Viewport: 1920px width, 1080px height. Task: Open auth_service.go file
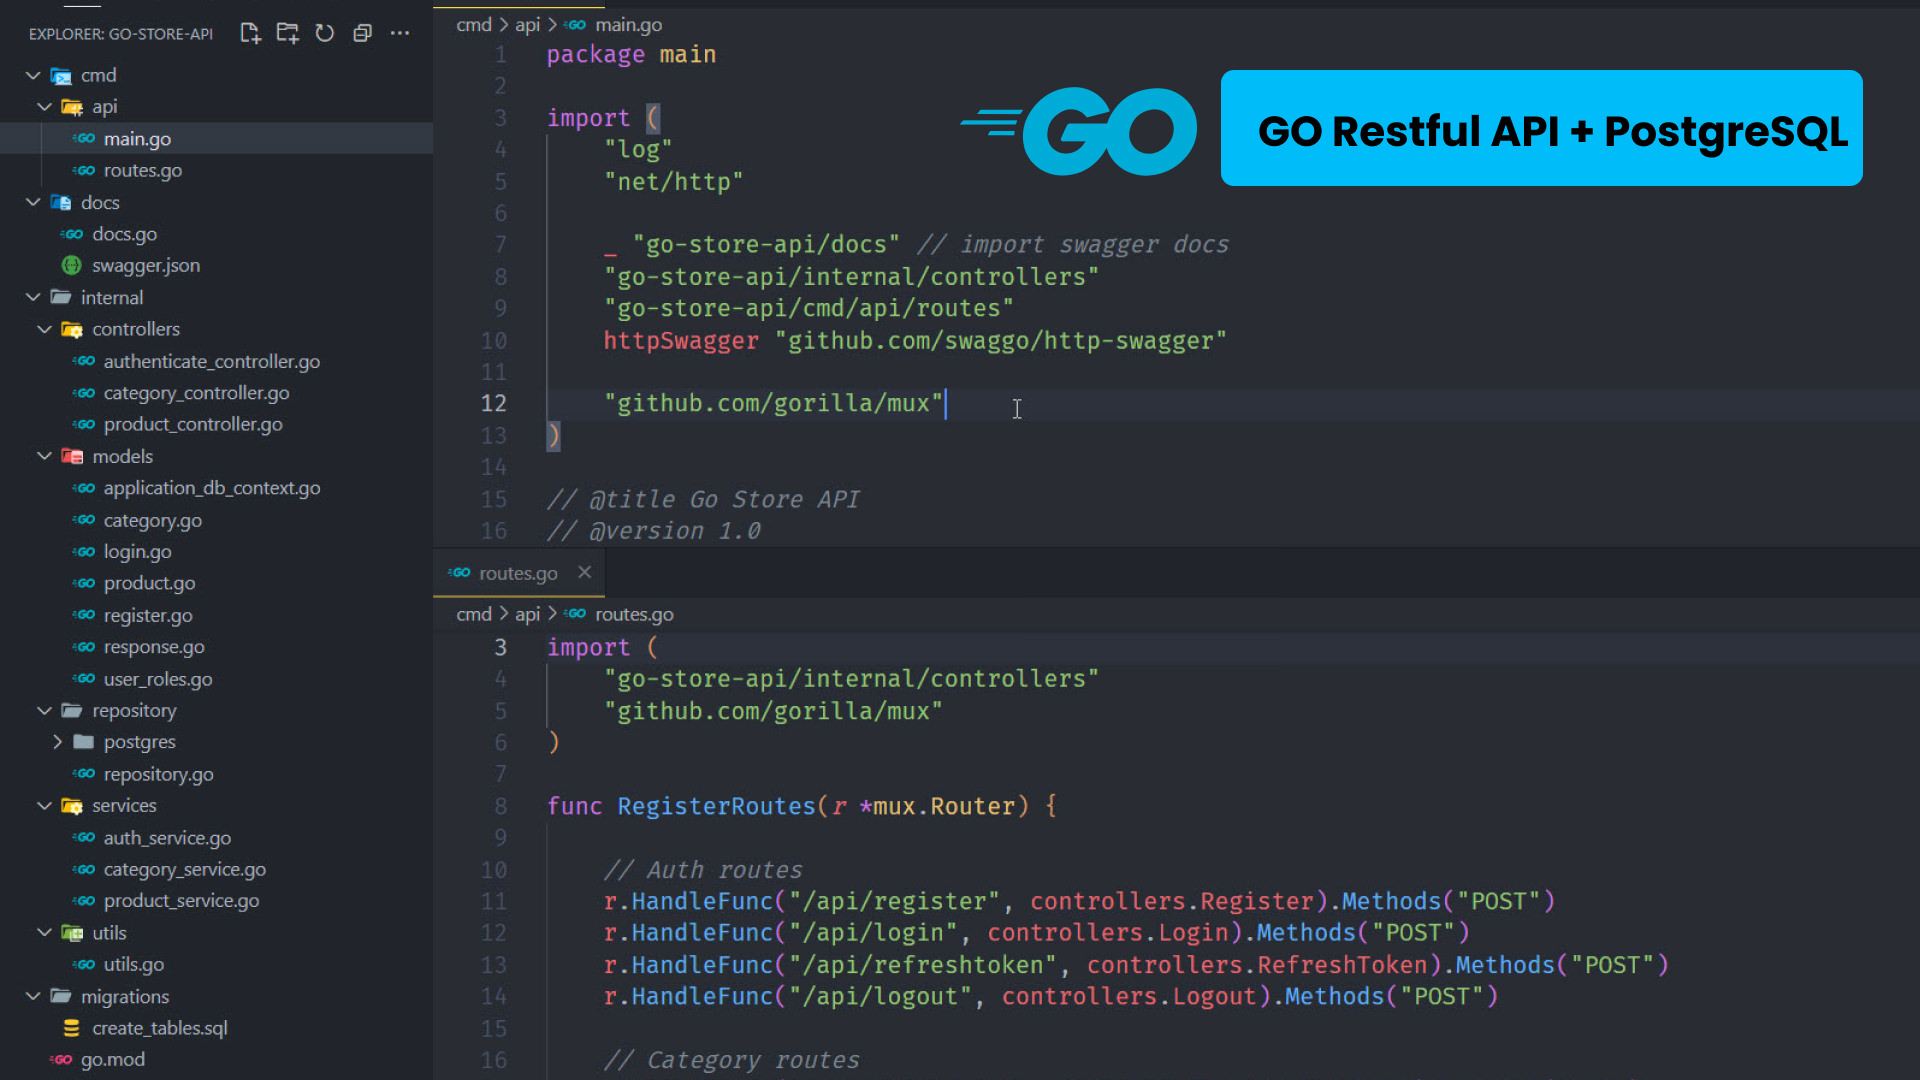coord(167,838)
